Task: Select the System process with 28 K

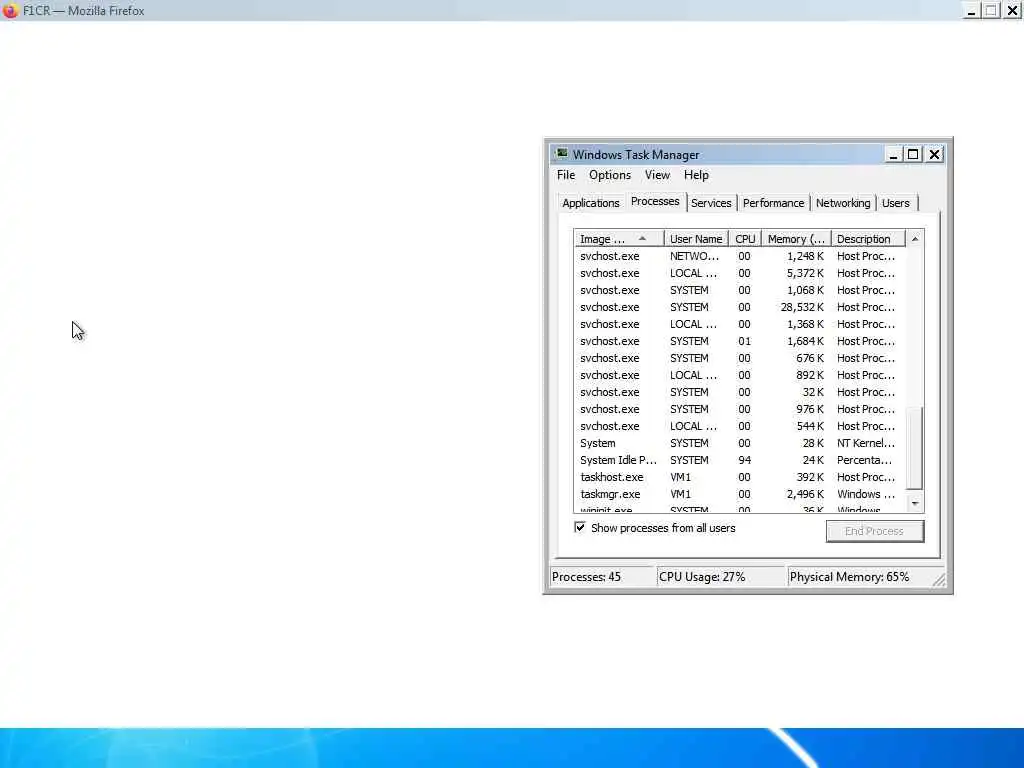Action: point(740,443)
